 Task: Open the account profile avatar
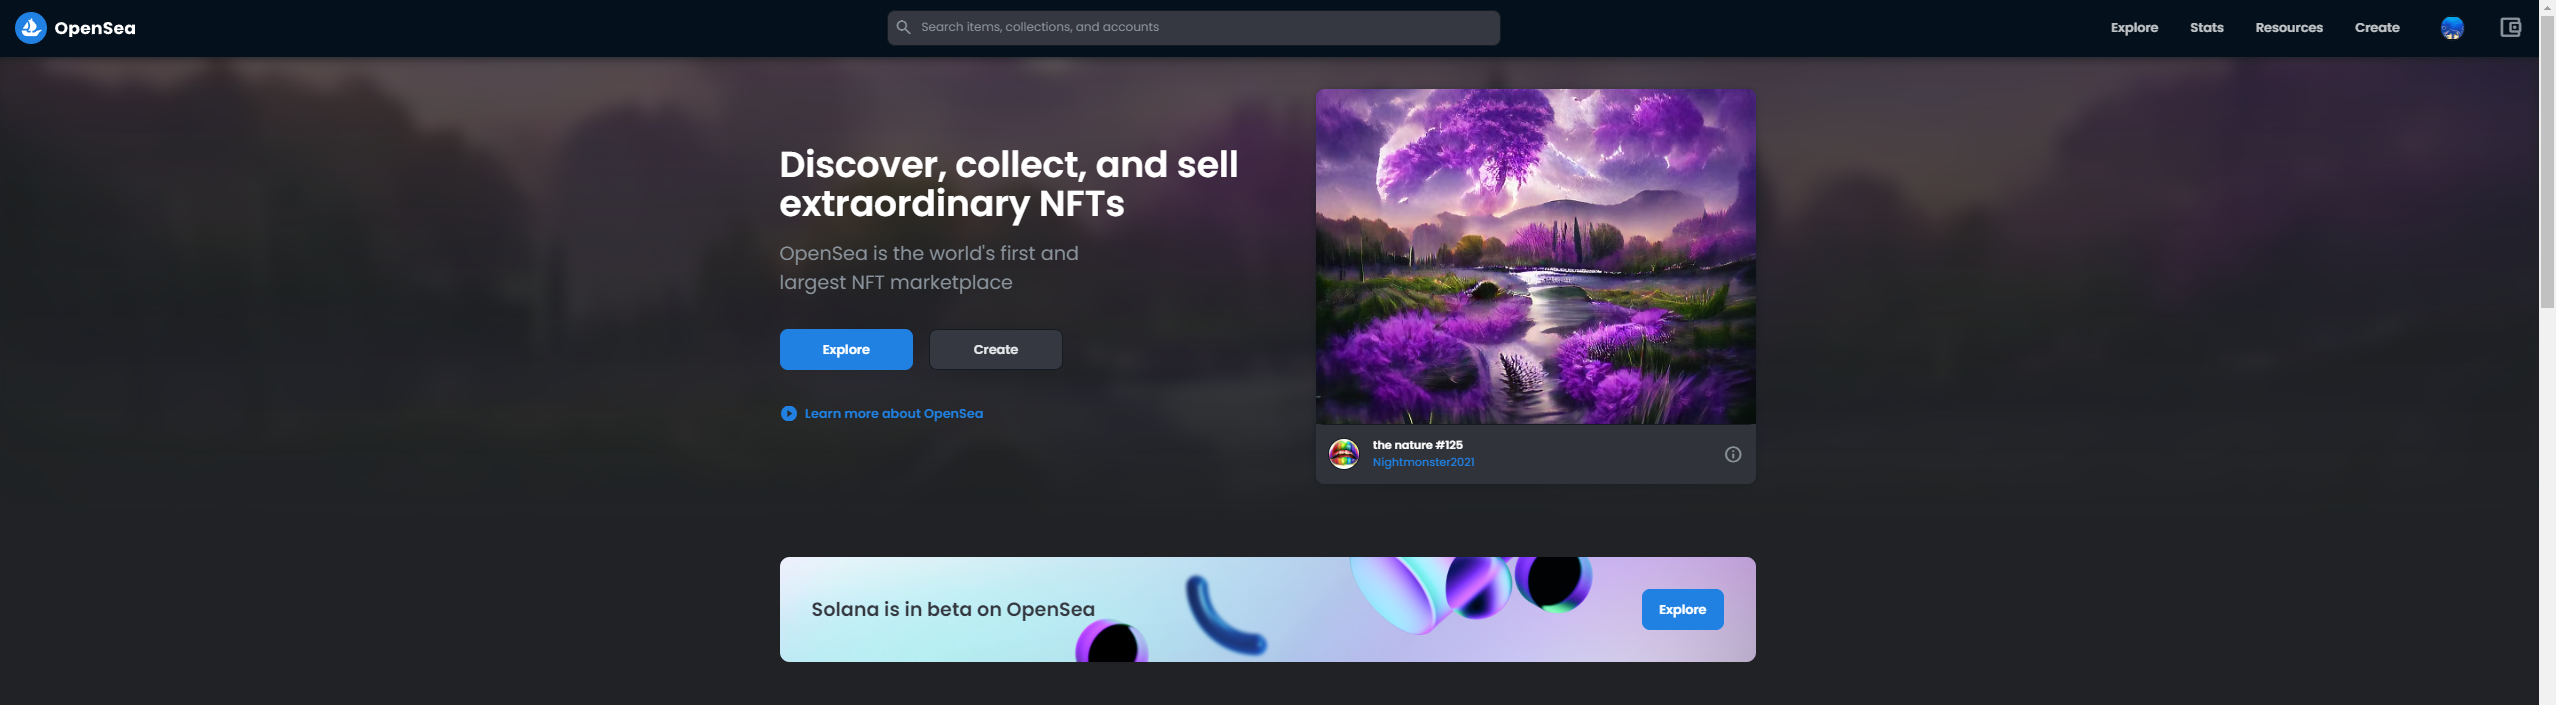coord(2452,28)
